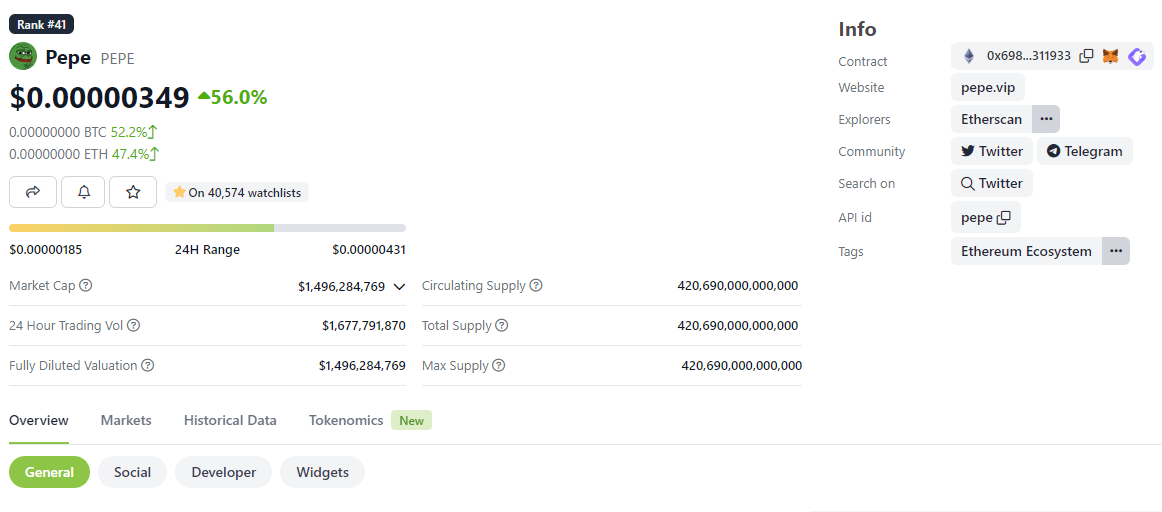Click the API id pepe value
1162x512 pixels.
(977, 218)
